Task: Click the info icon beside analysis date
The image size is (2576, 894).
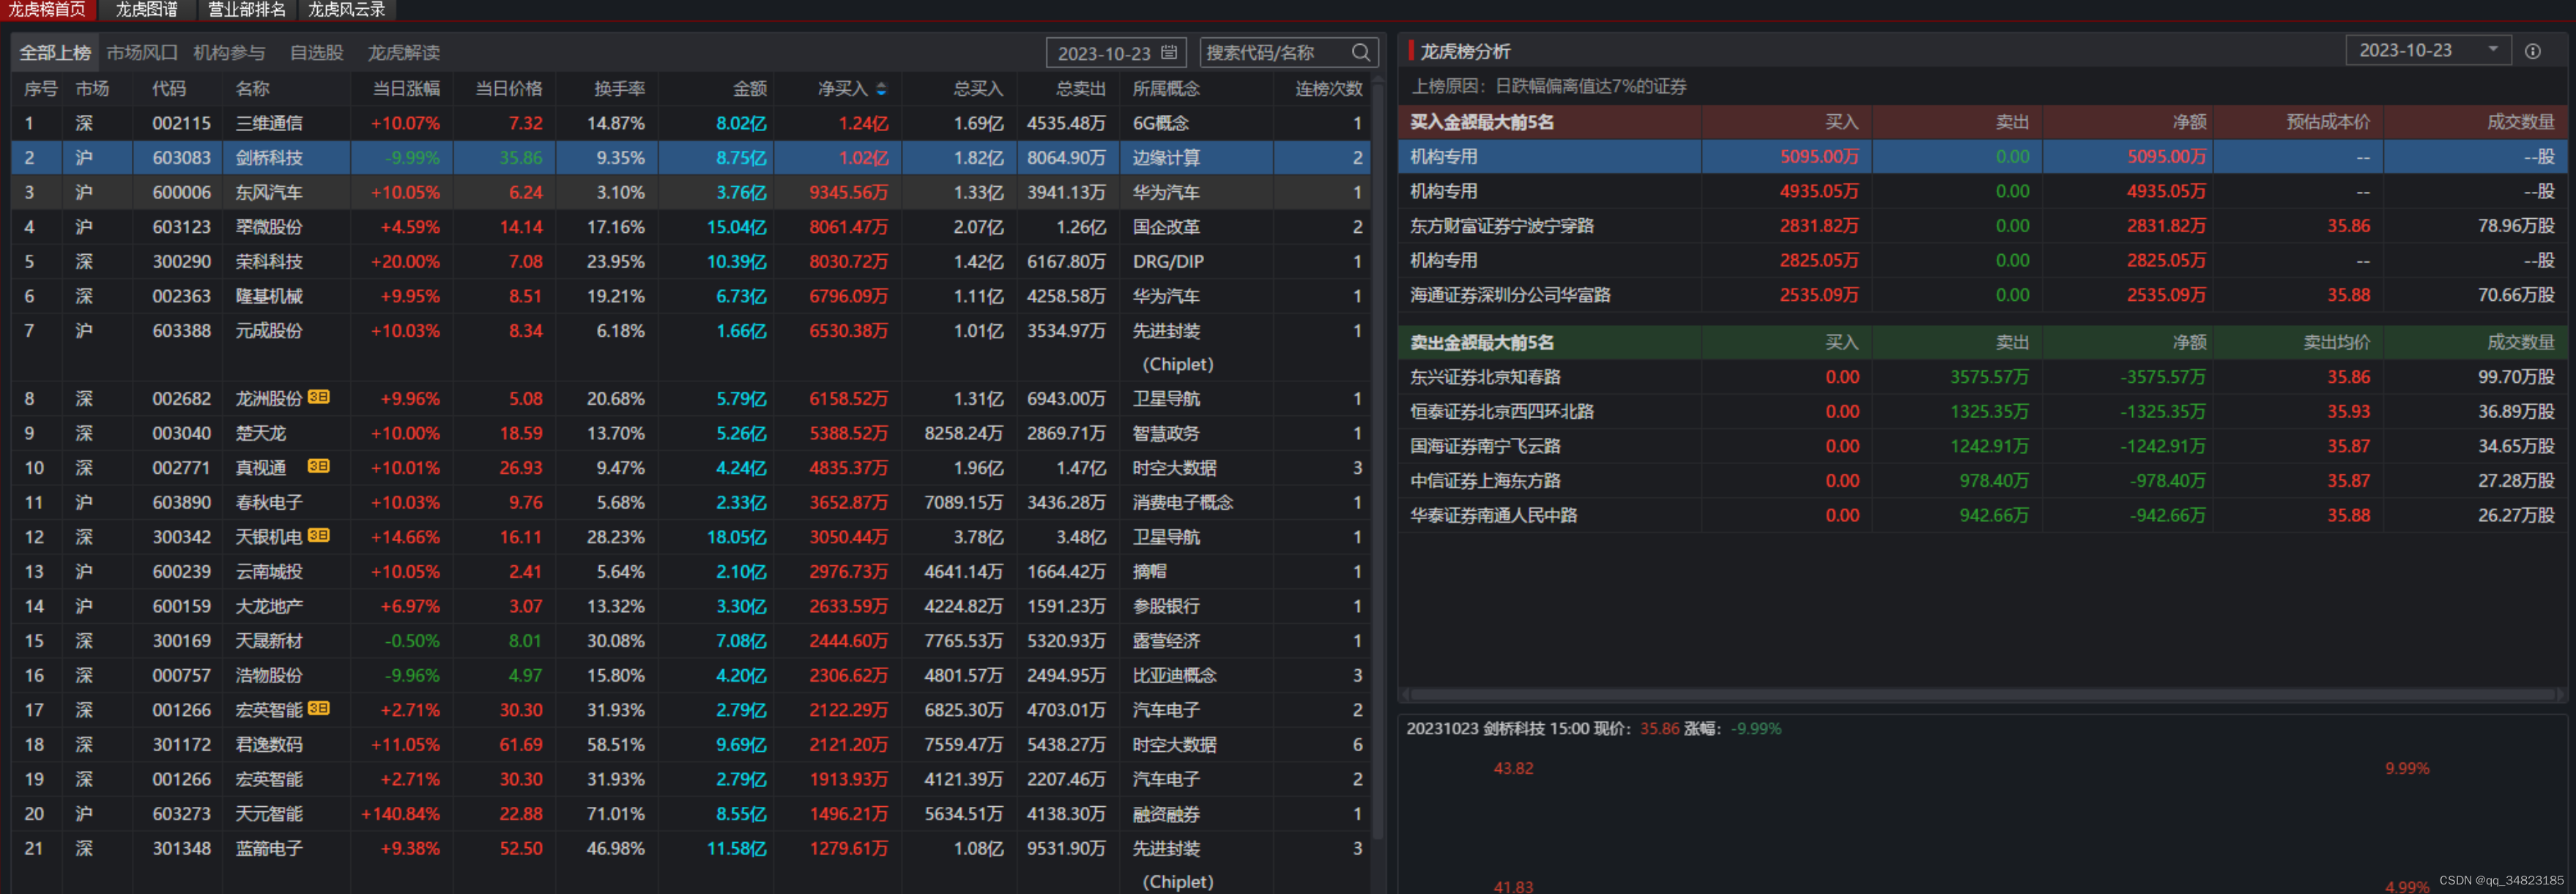Action: (2532, 51)
